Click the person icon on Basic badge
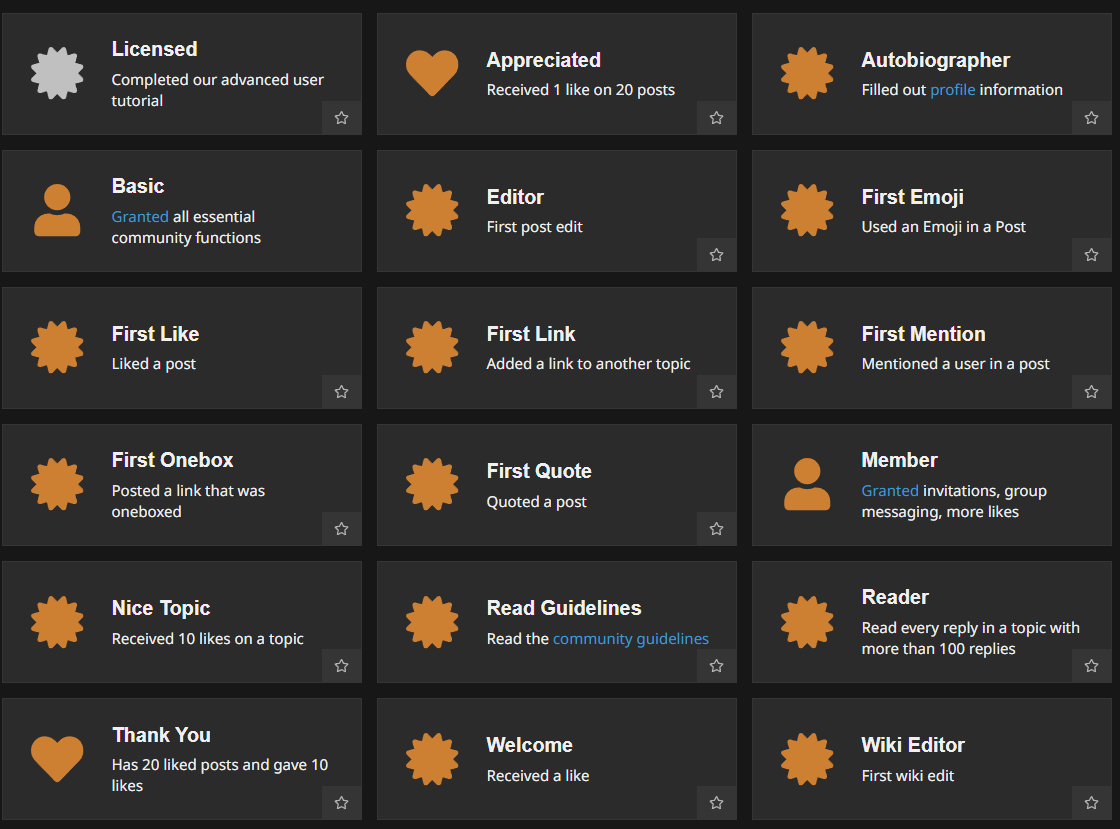Viewport: 1120px width, 829px height. click(57, 210)
